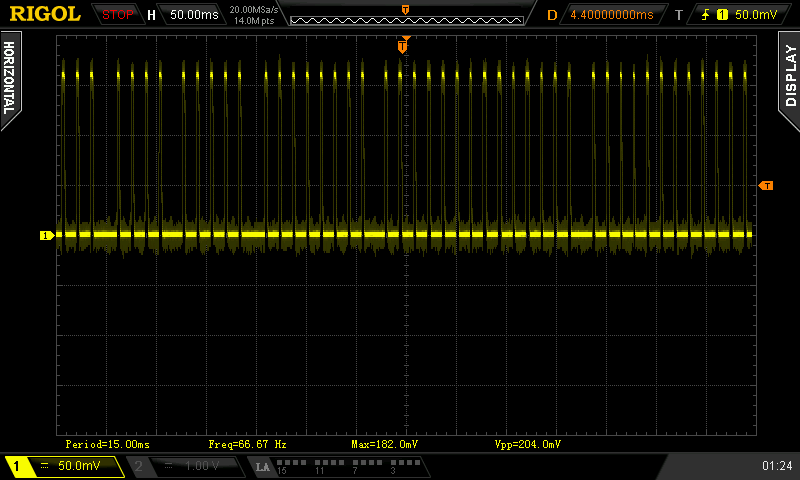This screenshot has width=800, height=480.
Task: Click the orange D delay label
Action: click(552, 15)
